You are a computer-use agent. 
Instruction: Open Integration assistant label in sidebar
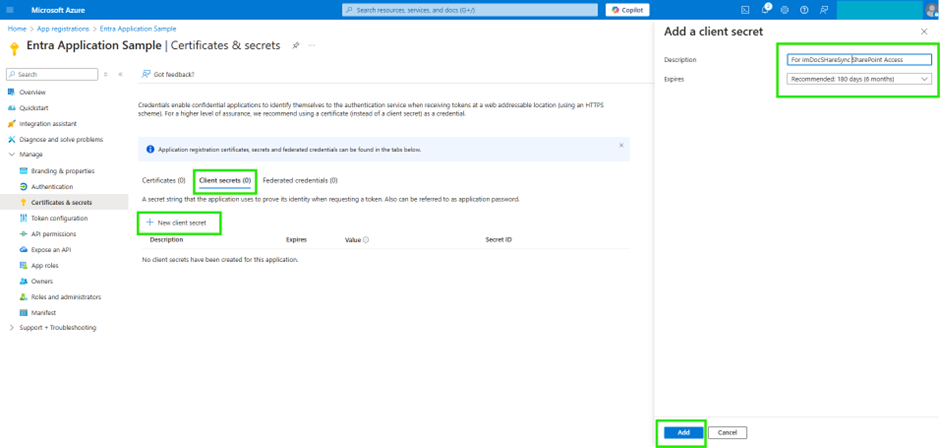point(48,124)
